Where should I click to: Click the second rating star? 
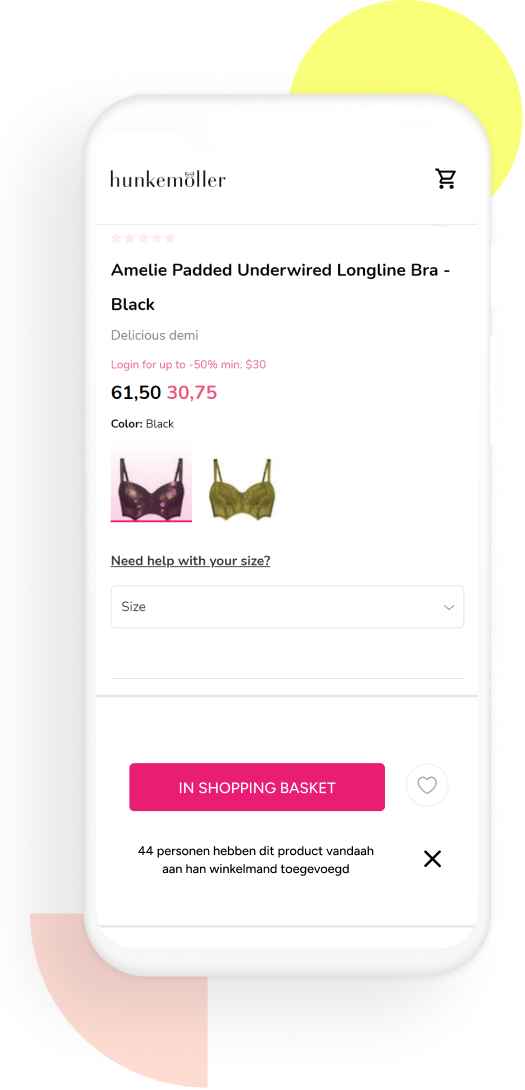point(130,238)
